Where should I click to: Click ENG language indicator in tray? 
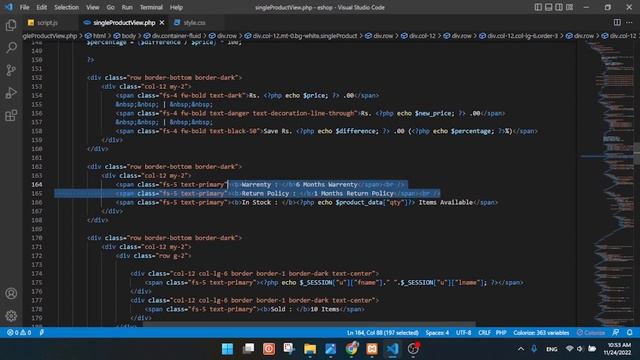click(551, 349)
